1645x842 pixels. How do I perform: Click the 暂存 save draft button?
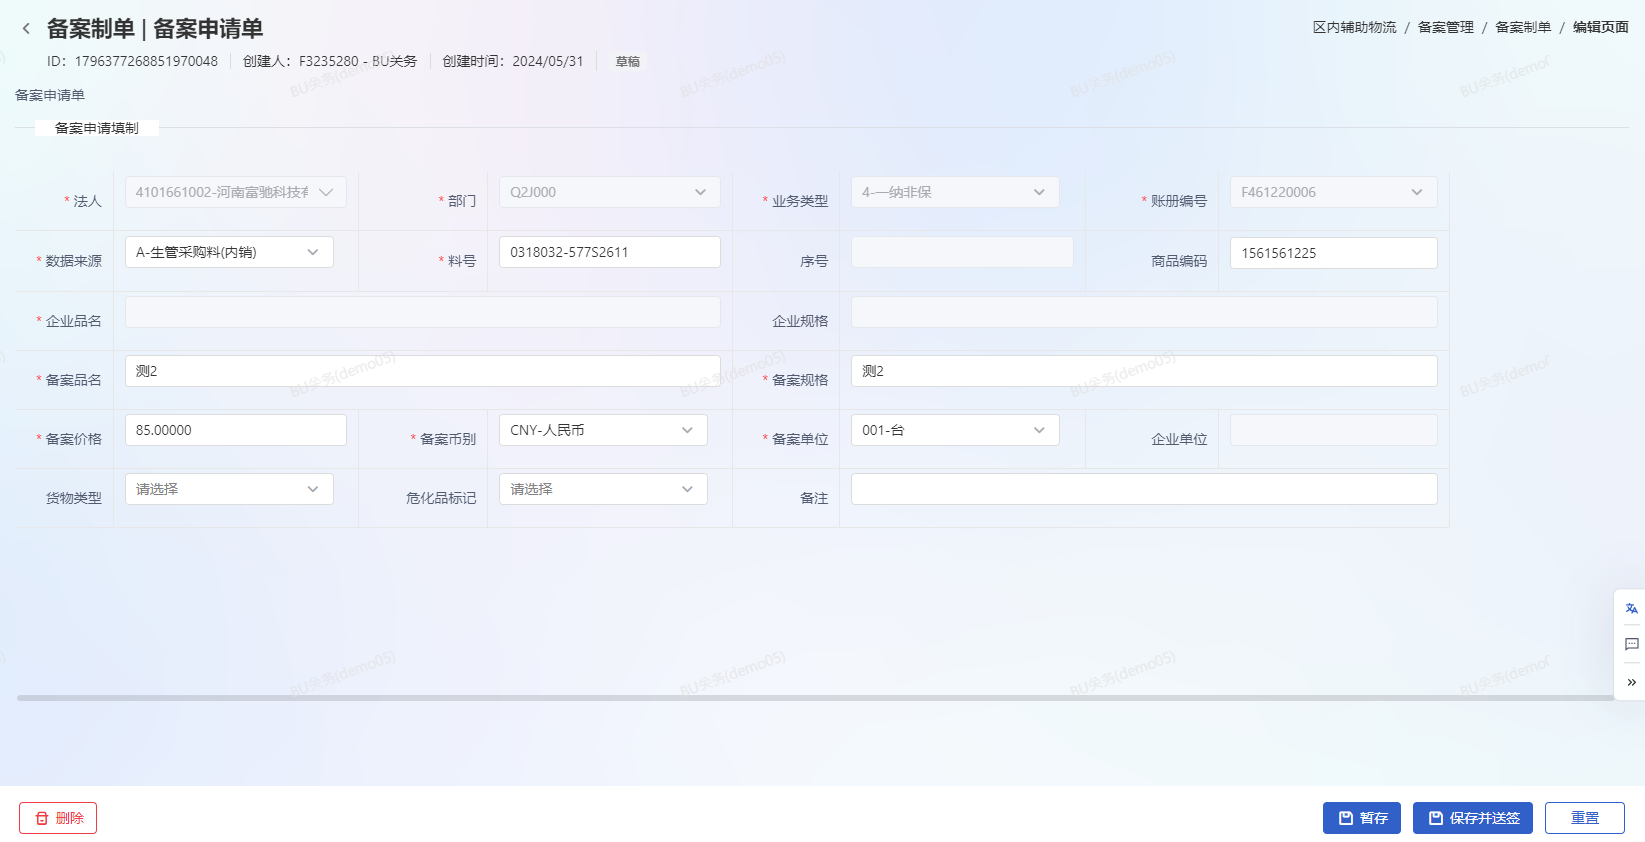[x=1362, y=818]
